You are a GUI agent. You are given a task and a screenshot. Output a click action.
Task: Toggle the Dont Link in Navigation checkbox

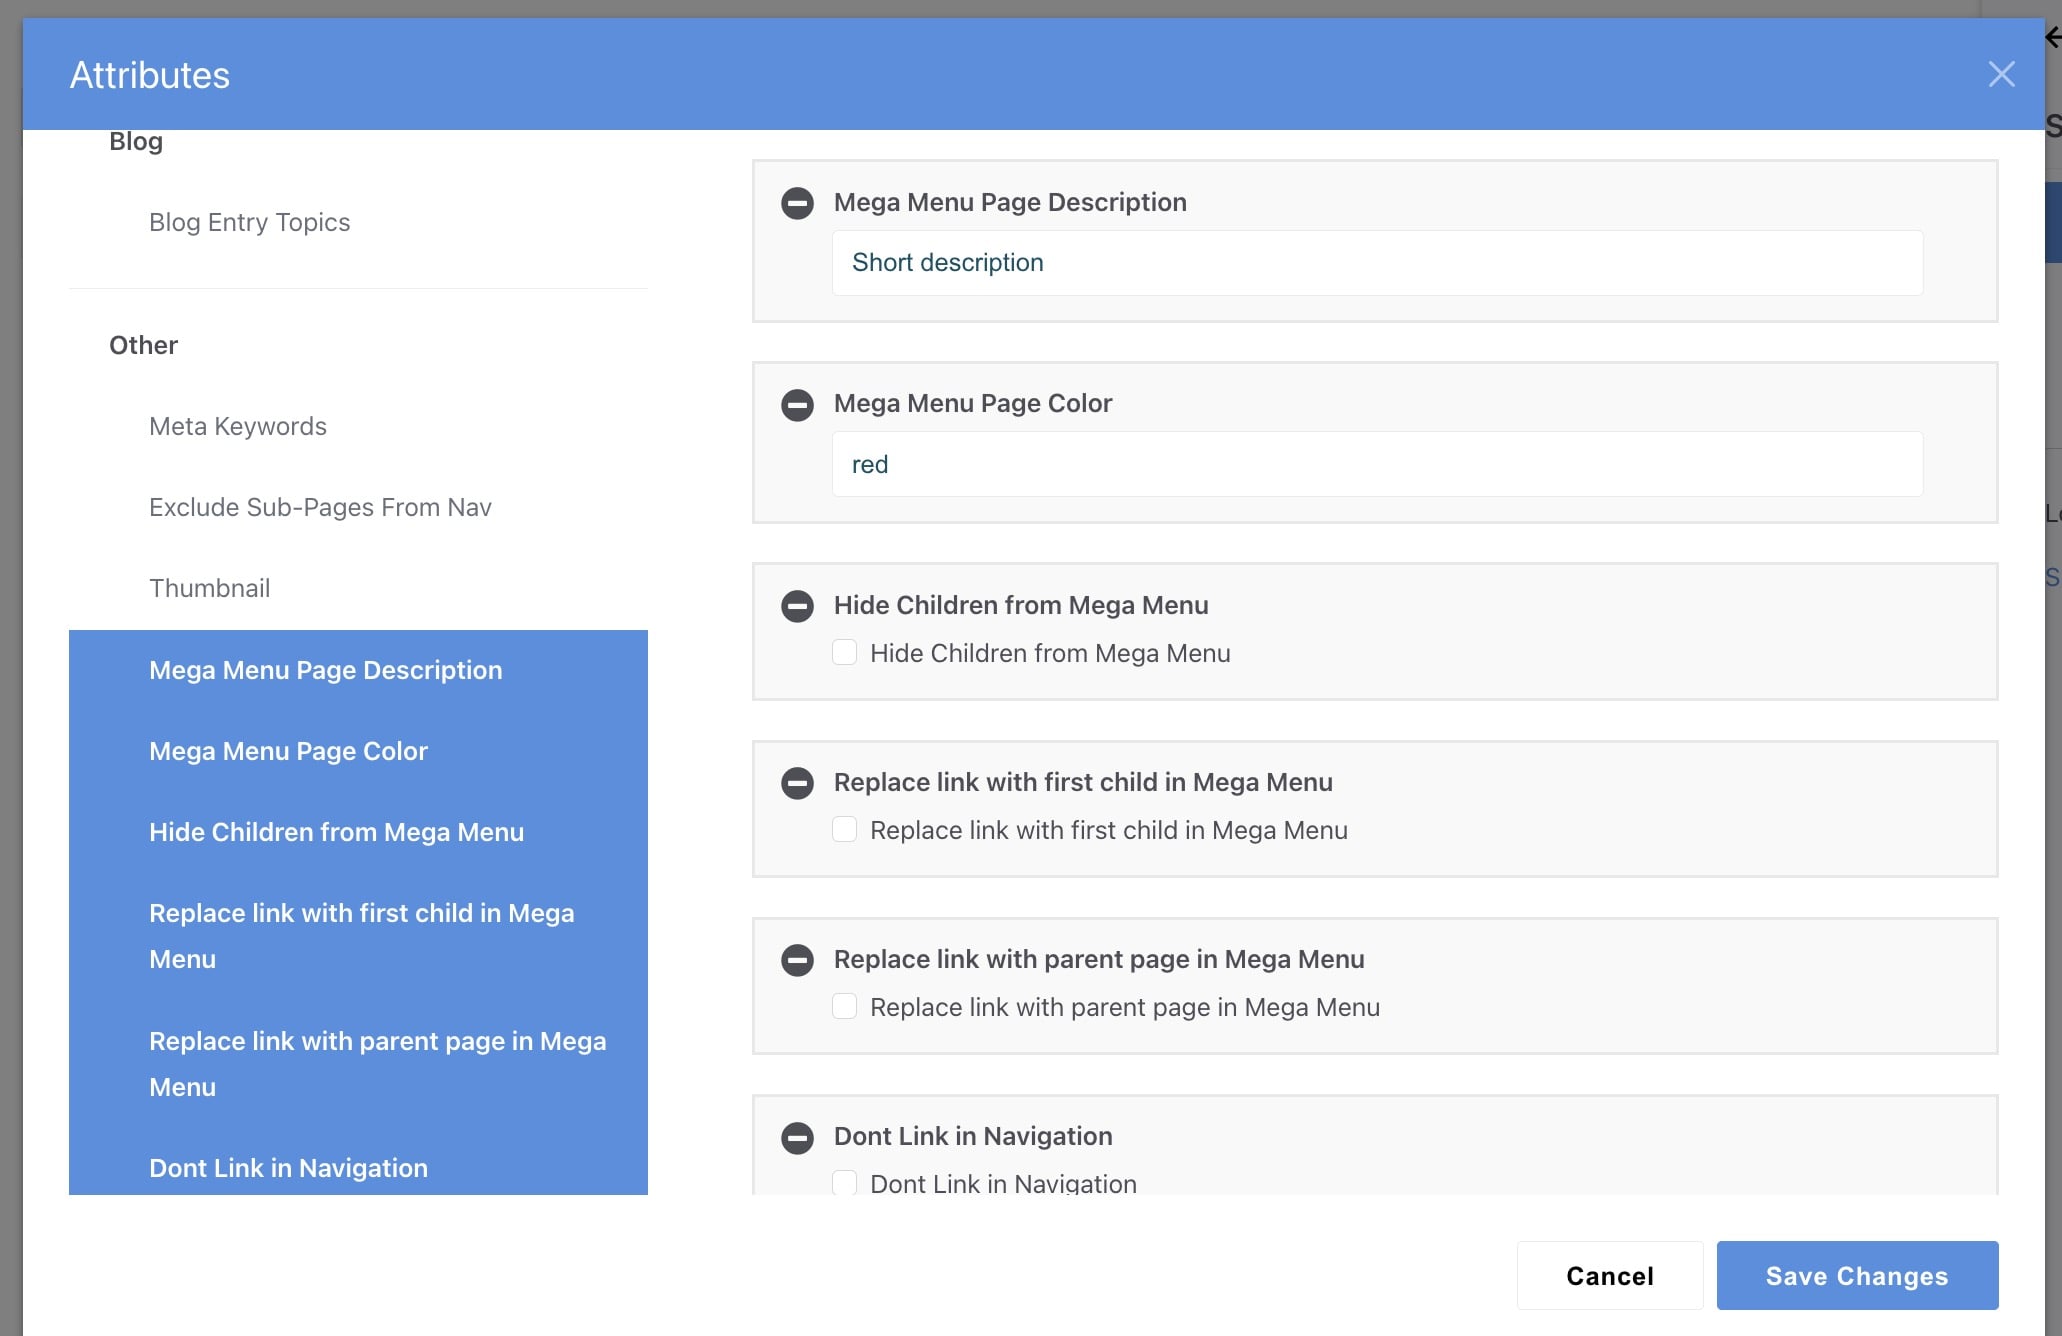pos(845,1183)
